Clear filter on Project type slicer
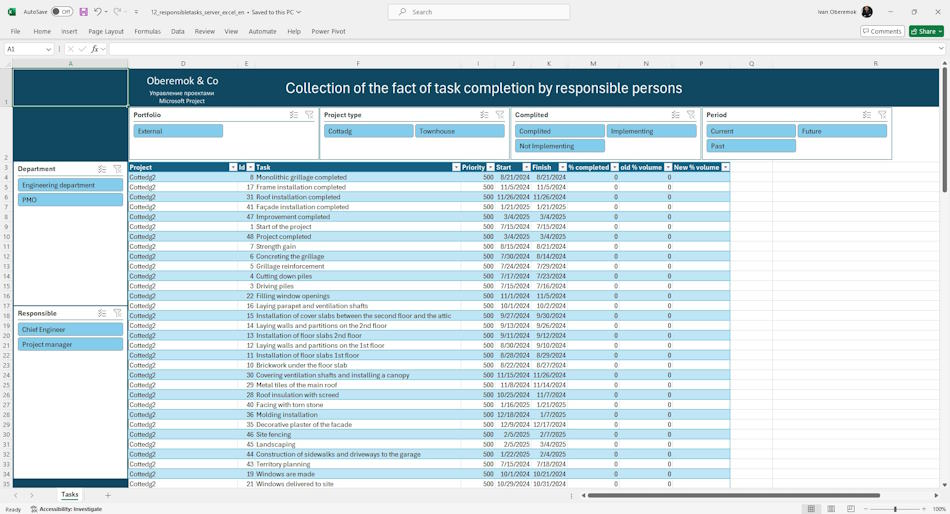The width and height of the screenshot is (950, 514). click(x=500, y=115)
